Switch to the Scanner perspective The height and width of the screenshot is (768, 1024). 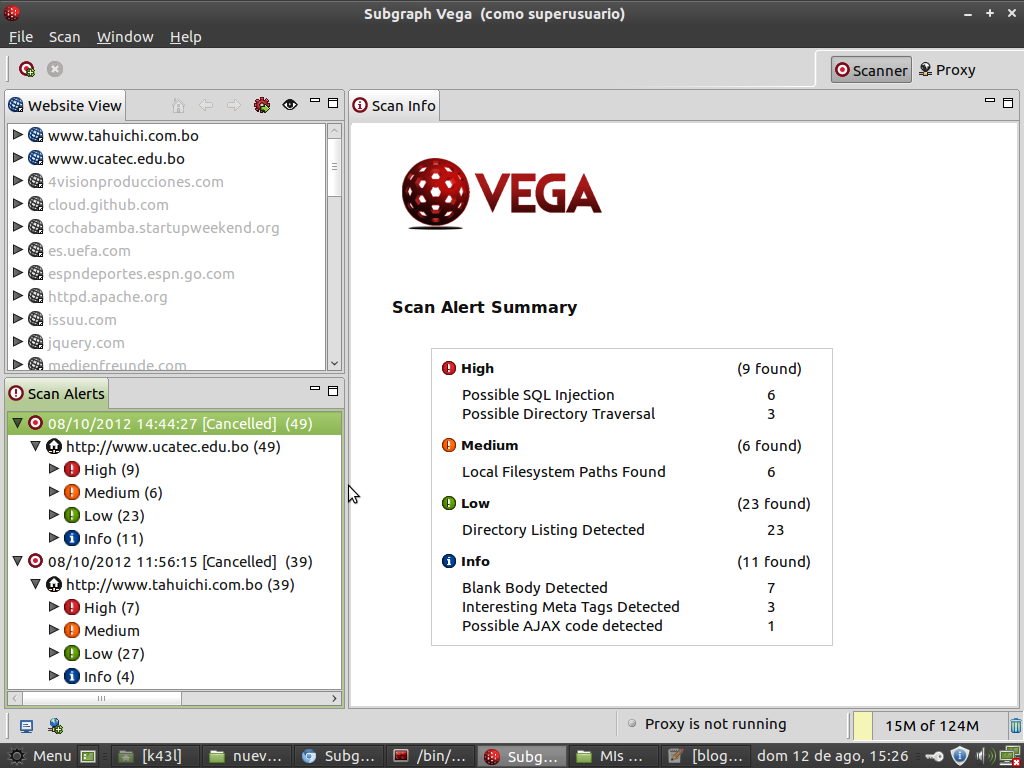pyautogui.click(x=871, y=70)
